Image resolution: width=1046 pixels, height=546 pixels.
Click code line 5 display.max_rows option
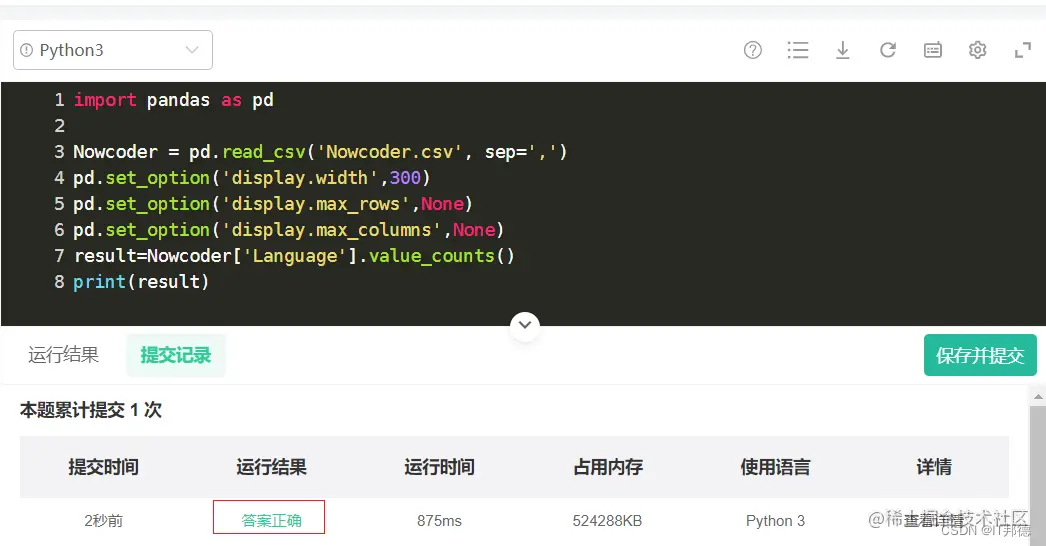tap(273, 204)
